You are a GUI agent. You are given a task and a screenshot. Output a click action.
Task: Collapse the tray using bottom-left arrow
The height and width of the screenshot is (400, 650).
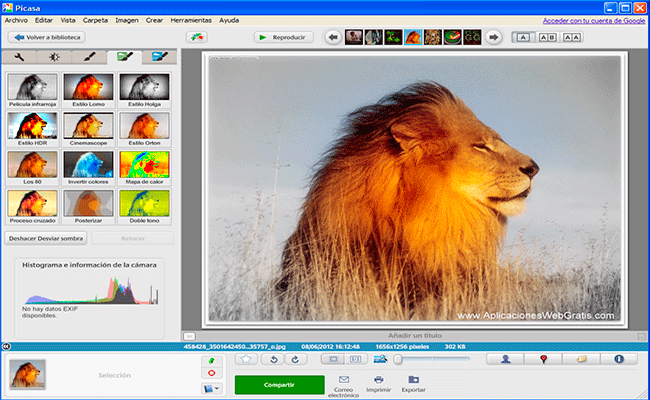click(5, 346)
